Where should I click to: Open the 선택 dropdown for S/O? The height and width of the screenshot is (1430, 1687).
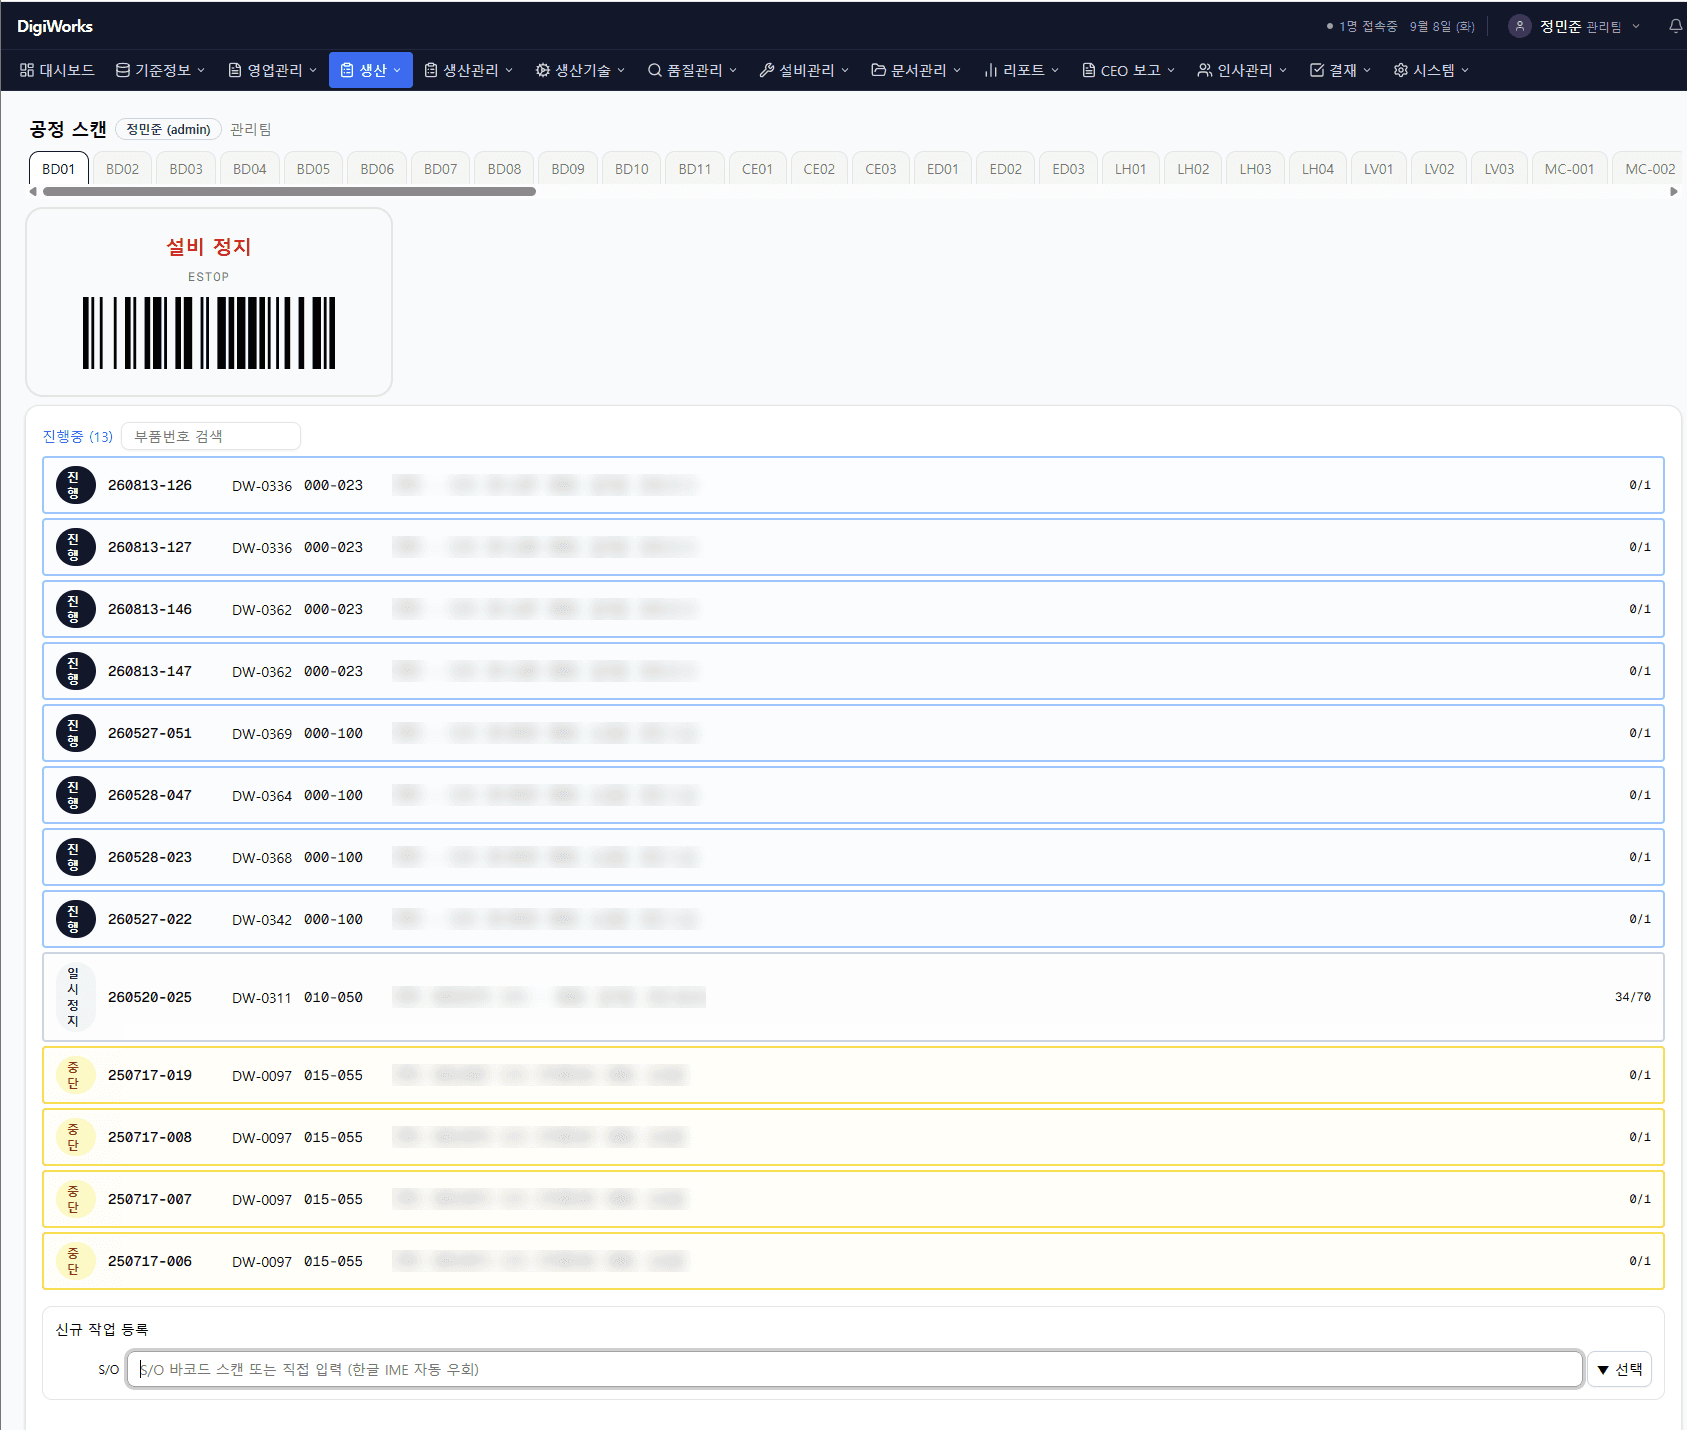point(1620,1369)
